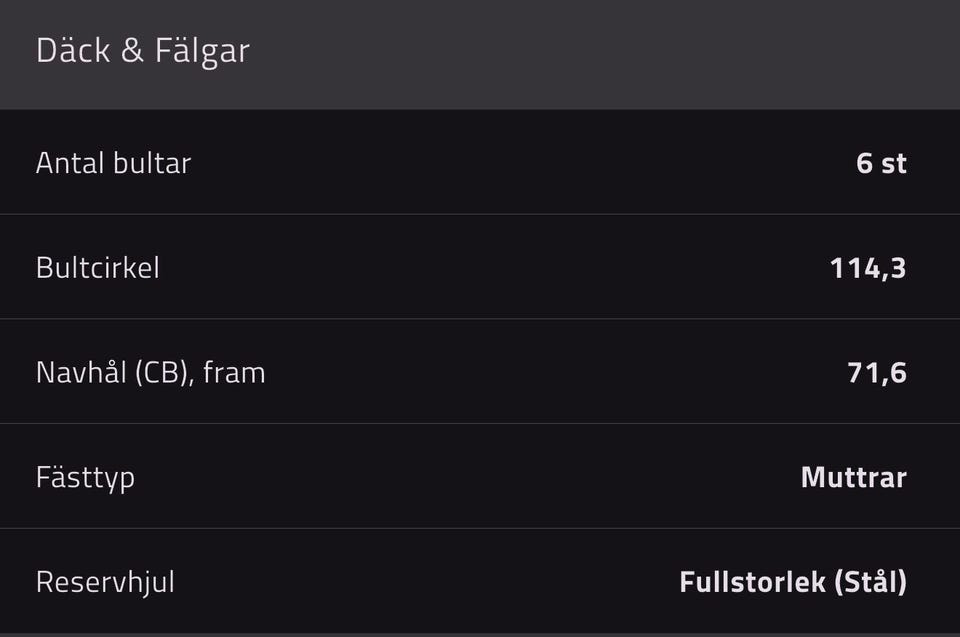Click the word fram after Navhål (CB)
The height and width of the screenshot is (637, 960).
point(234,373)
